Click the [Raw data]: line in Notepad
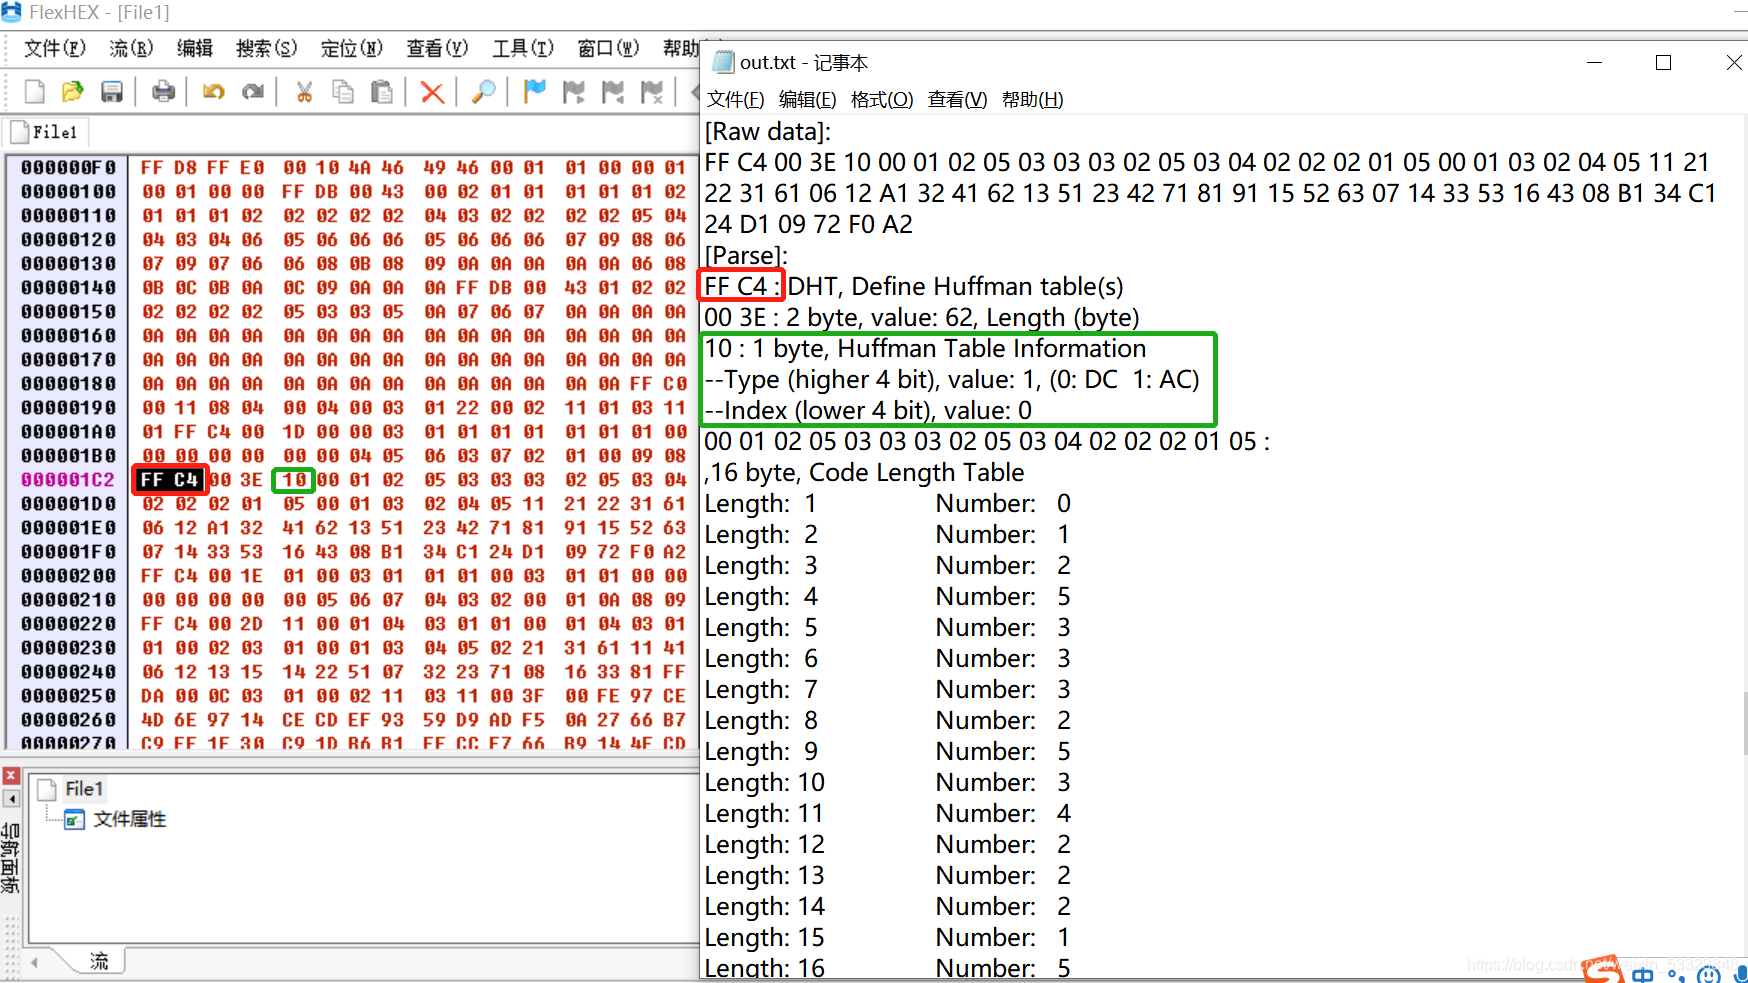Image resolution: width=1748 pixels, height=983 pixels. click(x=767, y=132)
